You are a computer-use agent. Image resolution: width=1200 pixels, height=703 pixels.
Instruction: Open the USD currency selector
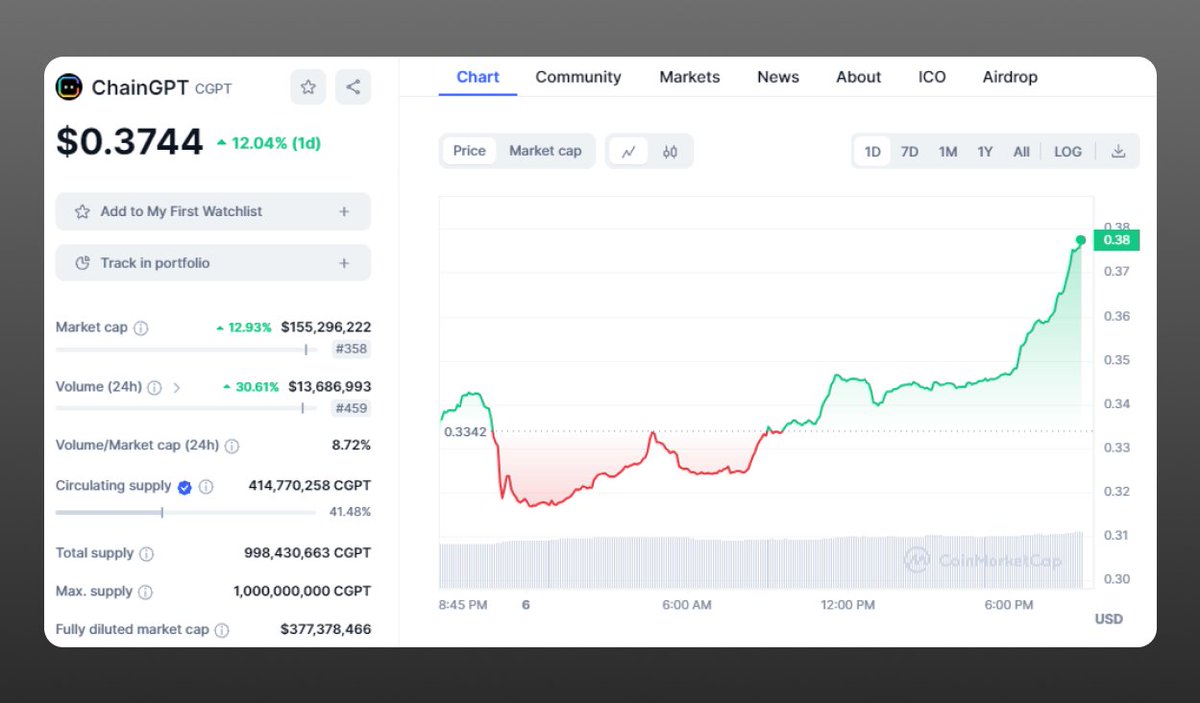[x=1108, y=619]
